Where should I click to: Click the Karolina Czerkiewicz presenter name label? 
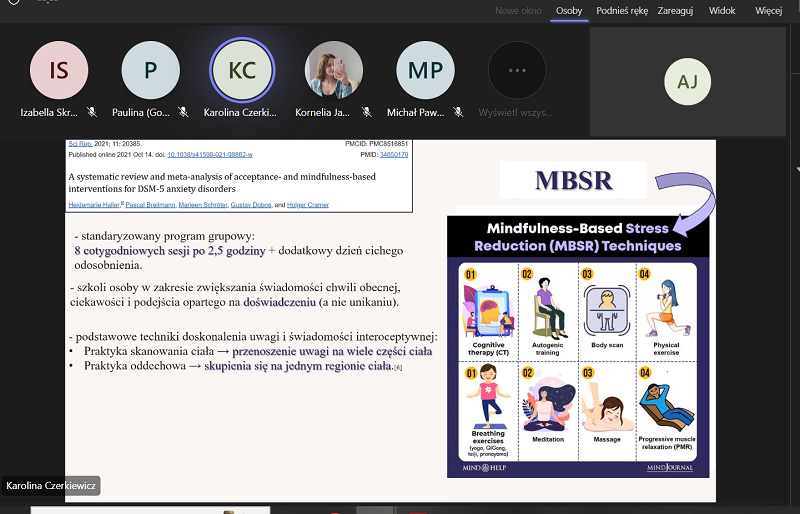(50, 486)
